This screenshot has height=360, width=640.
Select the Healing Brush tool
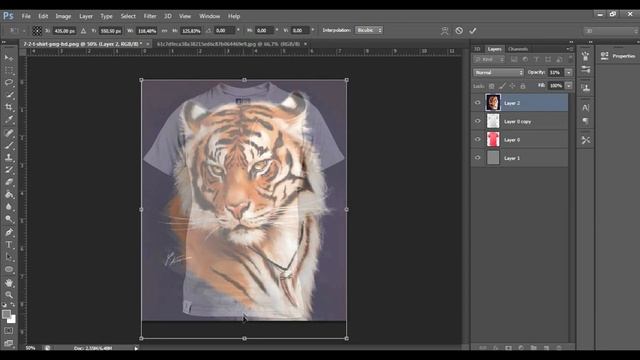coord(9,133)
